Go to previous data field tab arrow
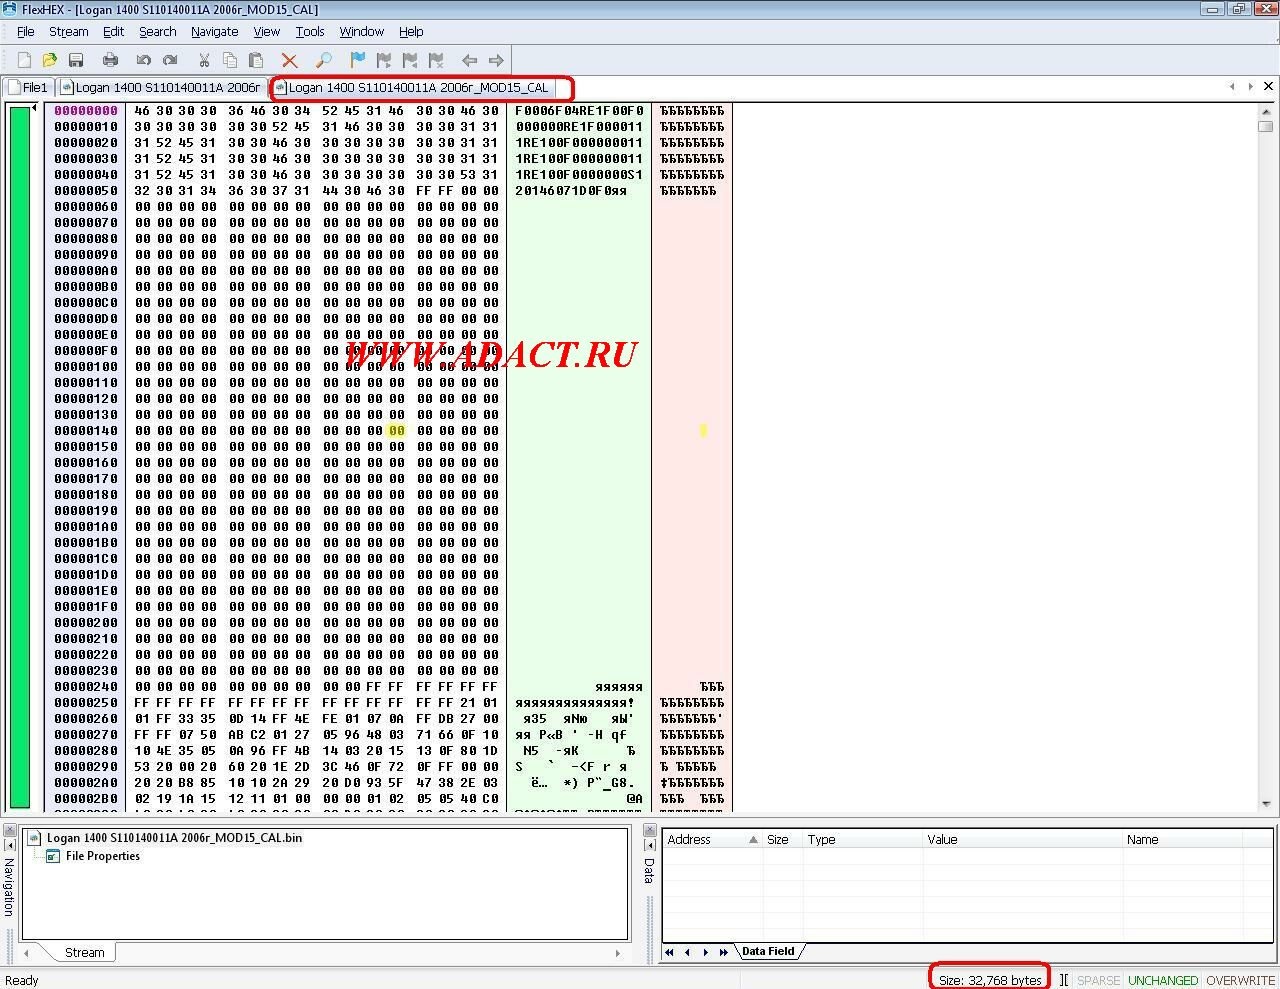1280x989 pixels. point(687,952)
